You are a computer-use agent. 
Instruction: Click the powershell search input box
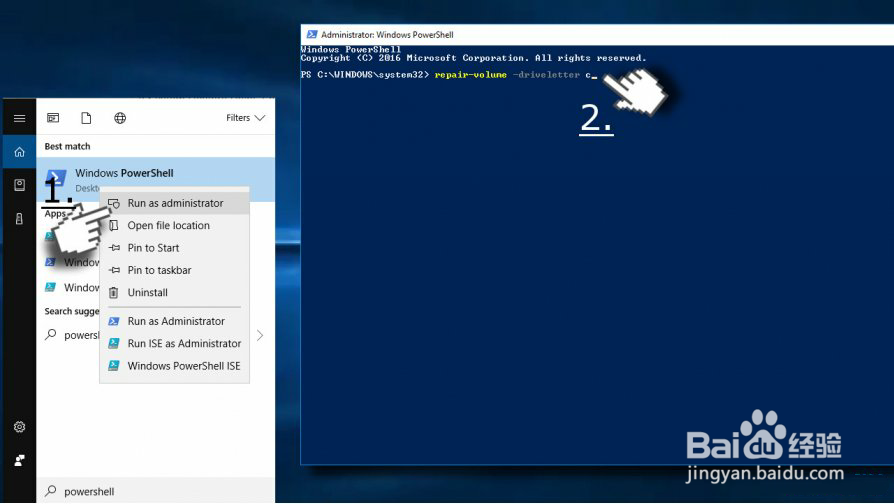click(x=155, y=491)
